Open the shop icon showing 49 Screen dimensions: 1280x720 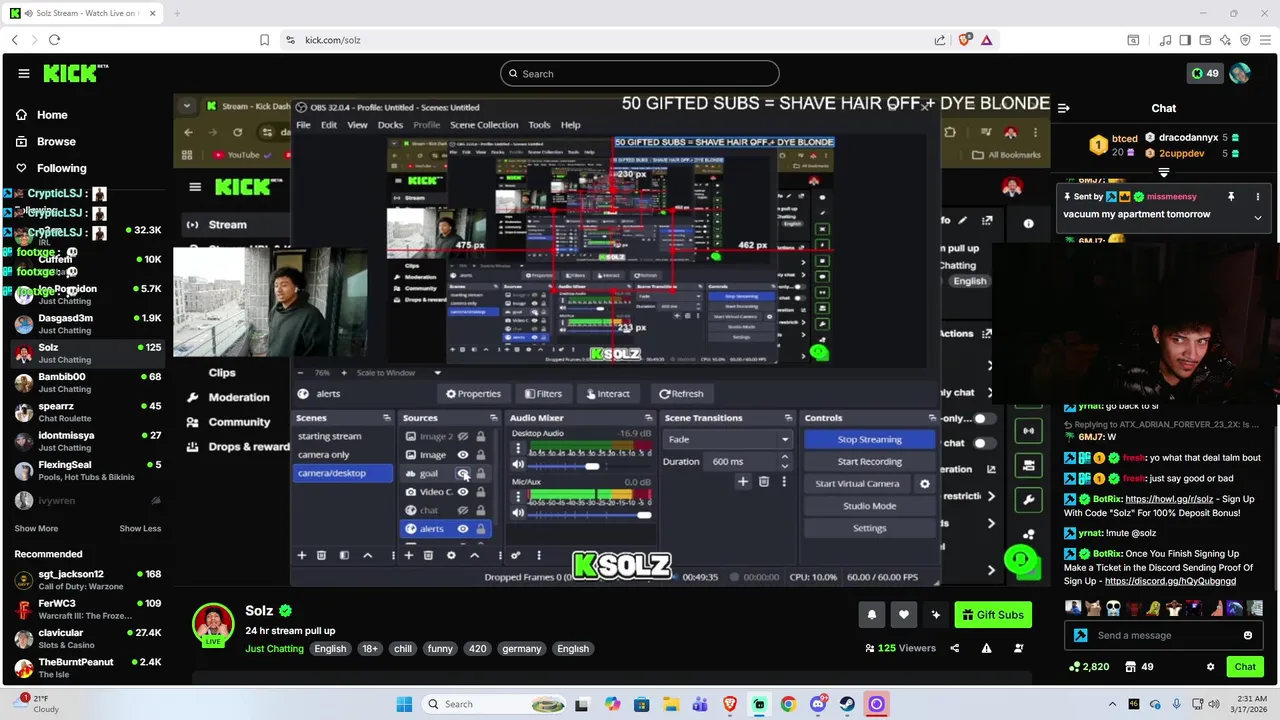[1139, 667]
